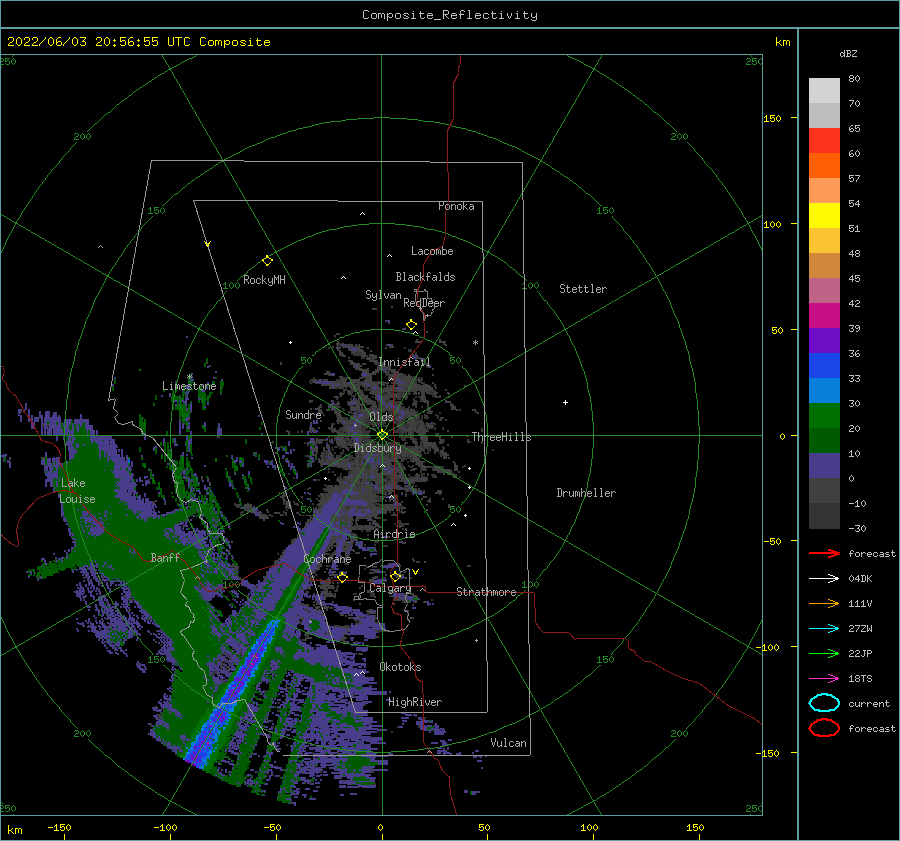Click the Drumheller label

(x=586, y=493)
